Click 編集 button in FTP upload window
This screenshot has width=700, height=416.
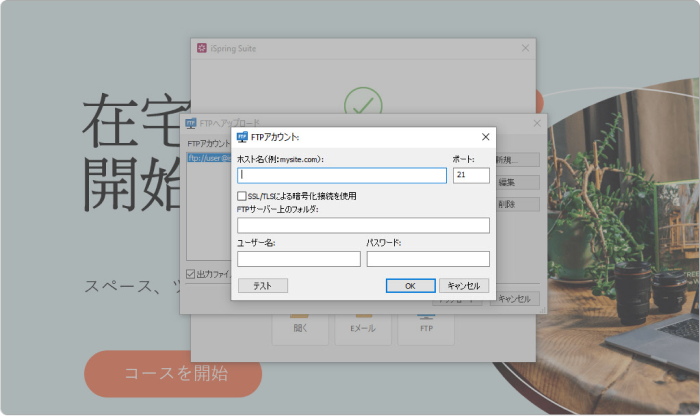pos(517,182)
